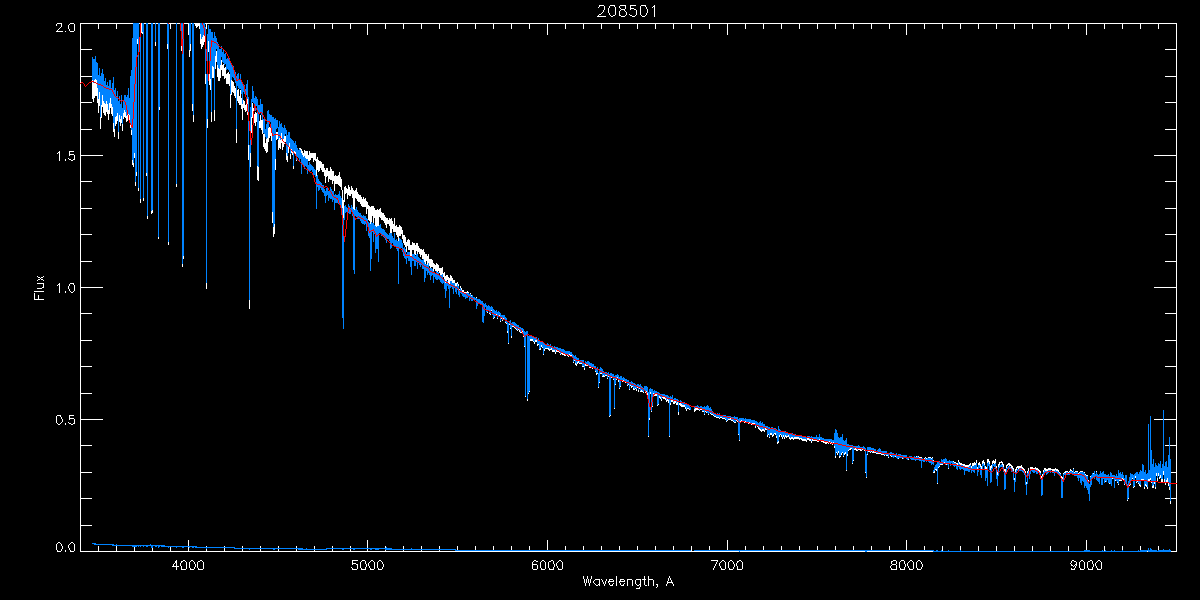The width and height of the screenshot is (1200, 600).
Task: Click the 9000 wavelength tick label
Action: (x=1086, y=565)
